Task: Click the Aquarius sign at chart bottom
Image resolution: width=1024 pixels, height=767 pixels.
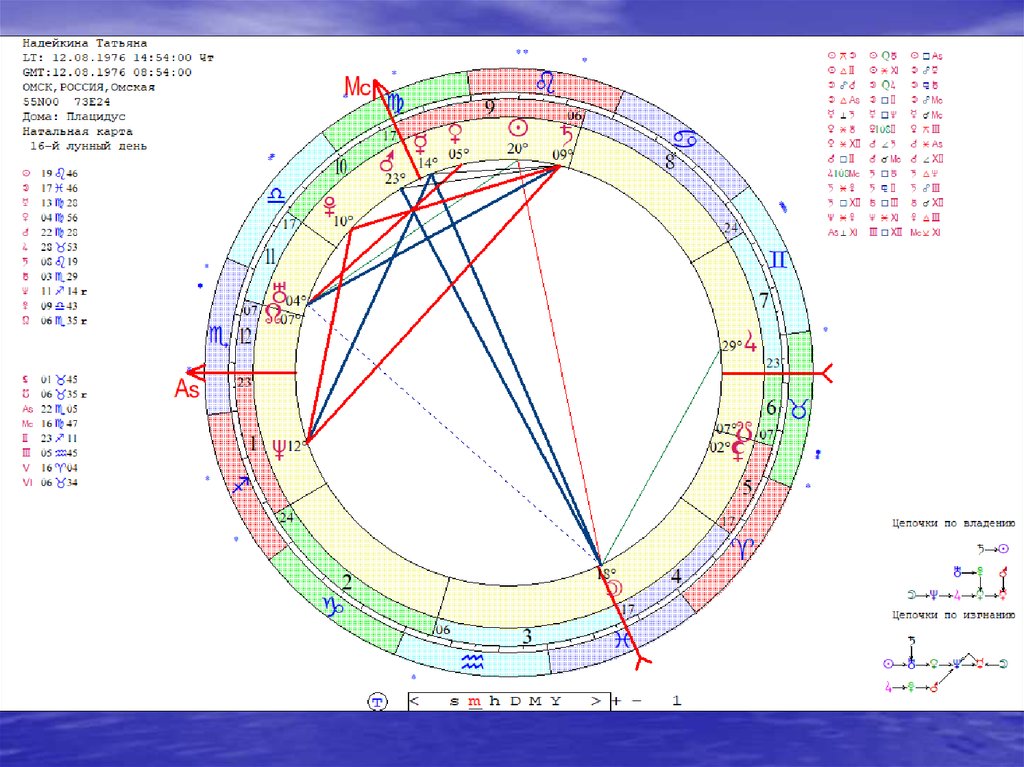Action: point(472,661)
